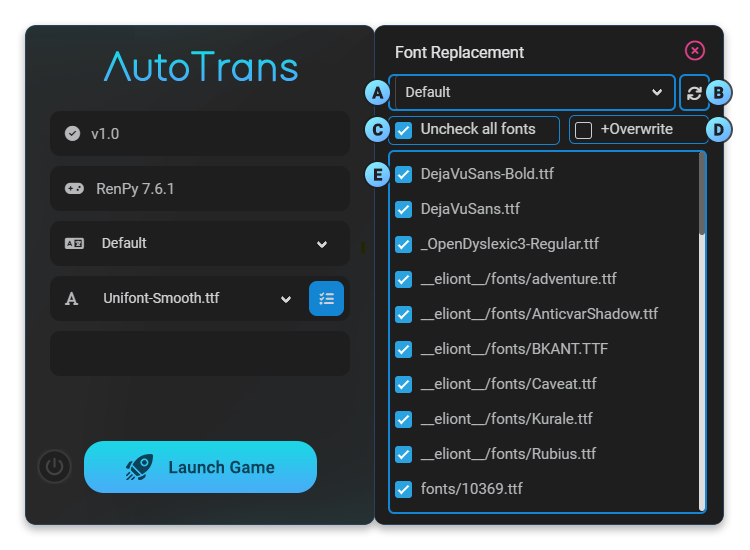The width and height of the screenshot is (750, 550).
Task: Click the empty field below the font selector
Action: point(199,354)
